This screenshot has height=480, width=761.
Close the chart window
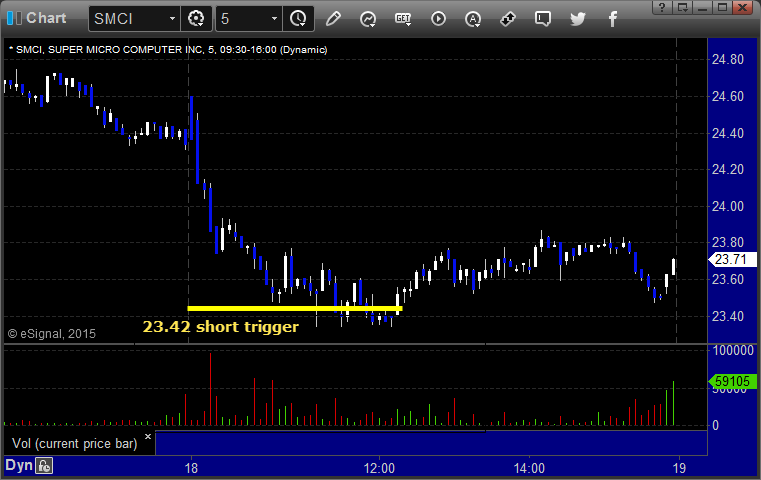742,7
